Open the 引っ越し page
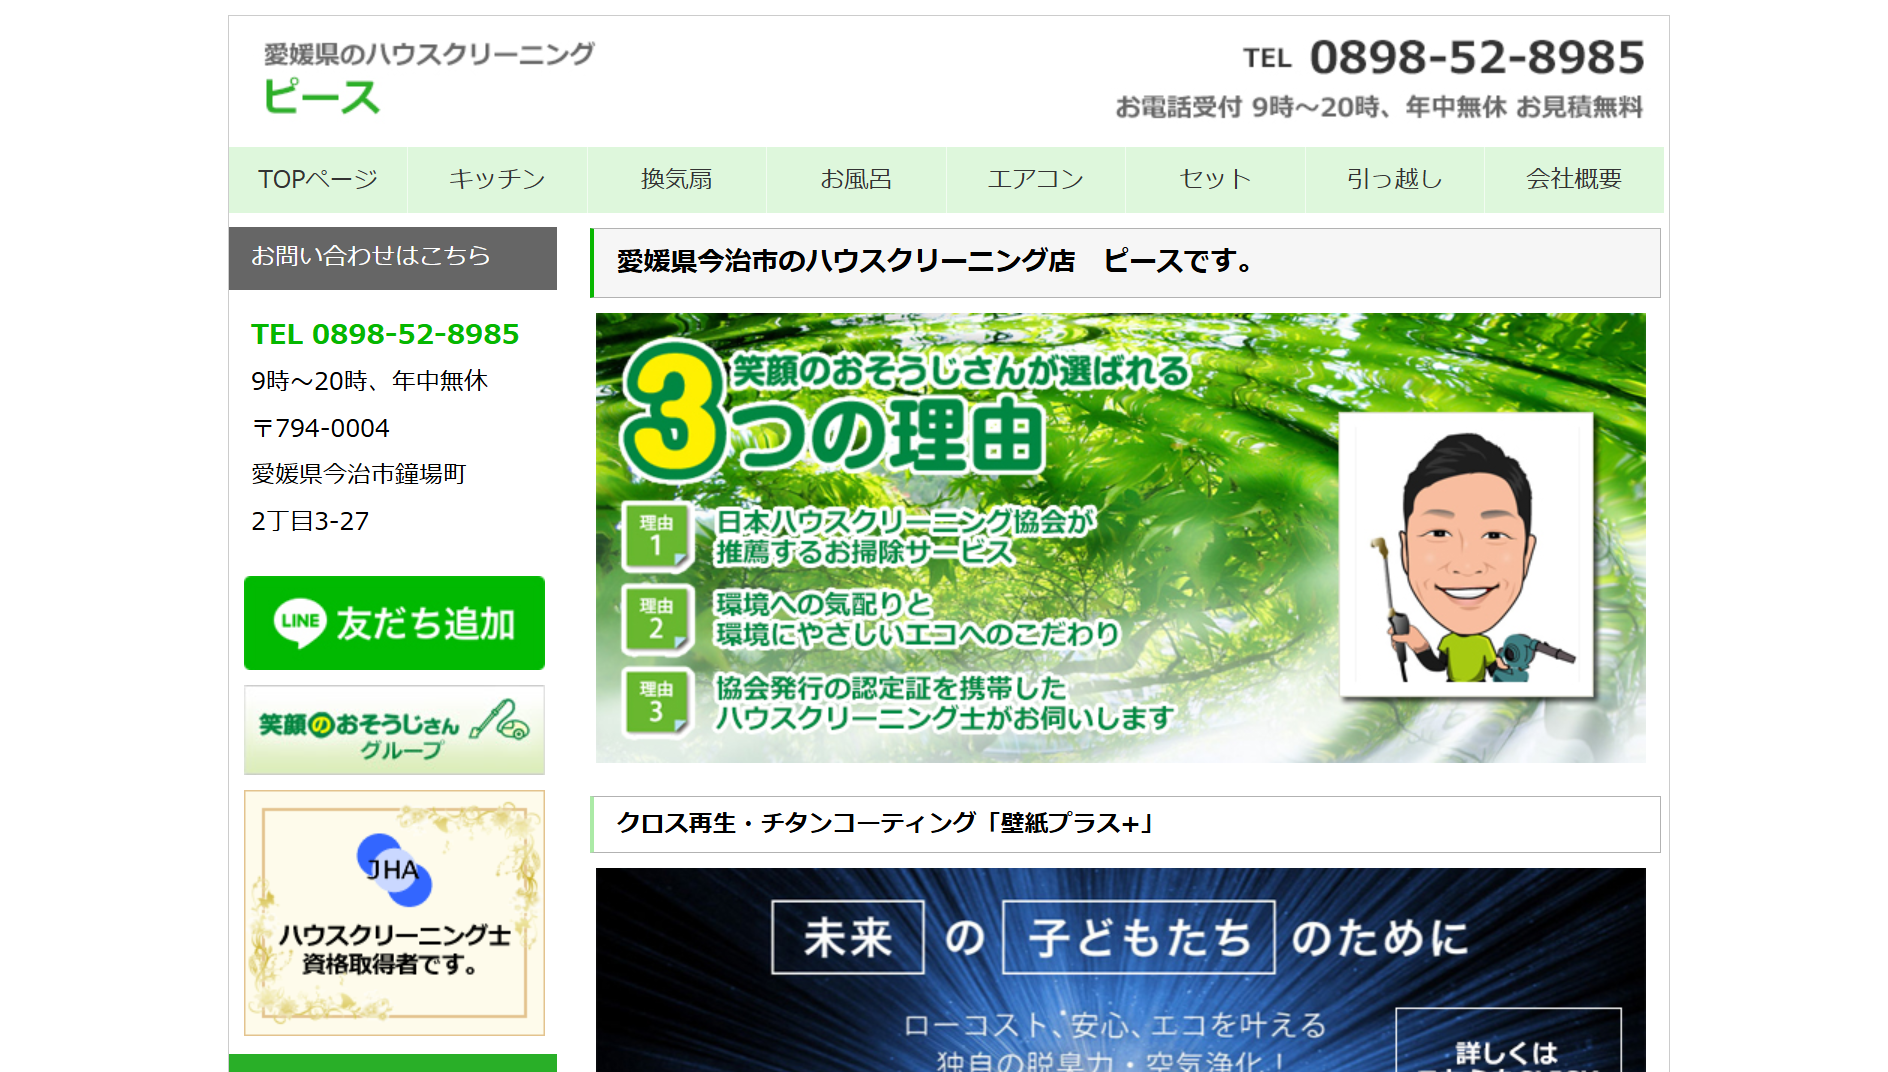This screenshot has height=1072, width=1888. coord(1394,179)
